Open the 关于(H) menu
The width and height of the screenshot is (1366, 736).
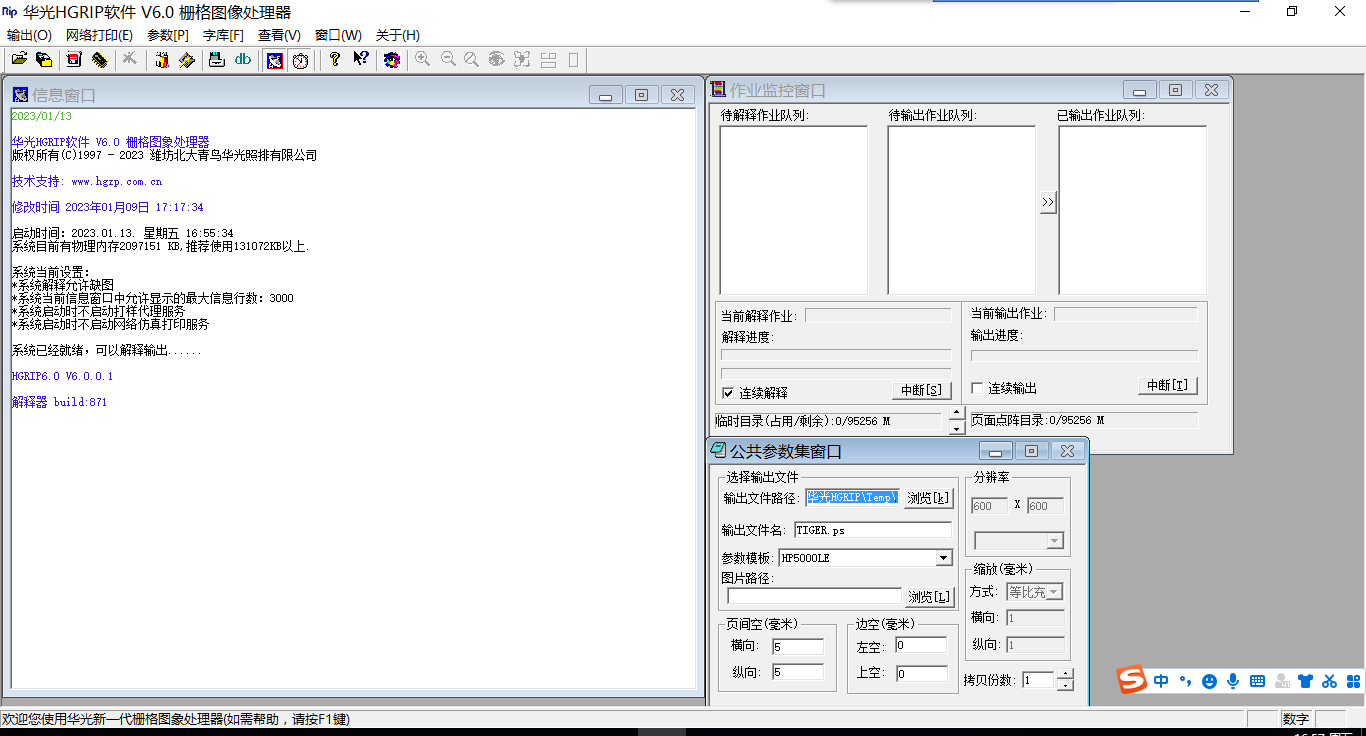398,35
